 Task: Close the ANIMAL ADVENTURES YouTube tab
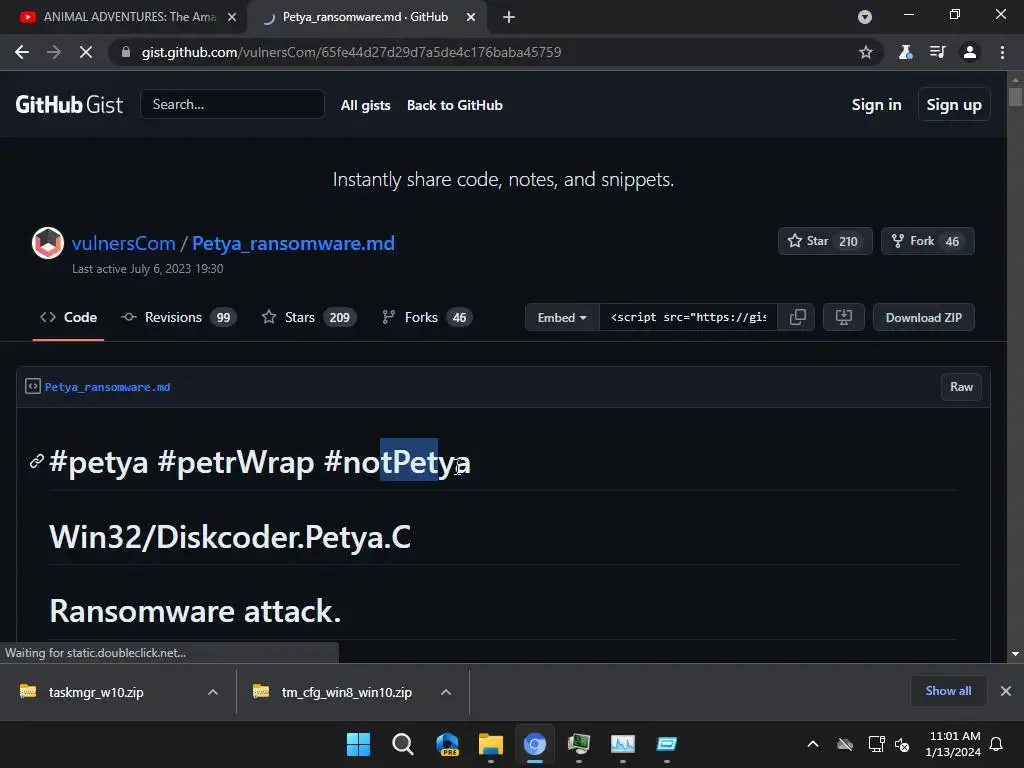click(x=232, y=17)
